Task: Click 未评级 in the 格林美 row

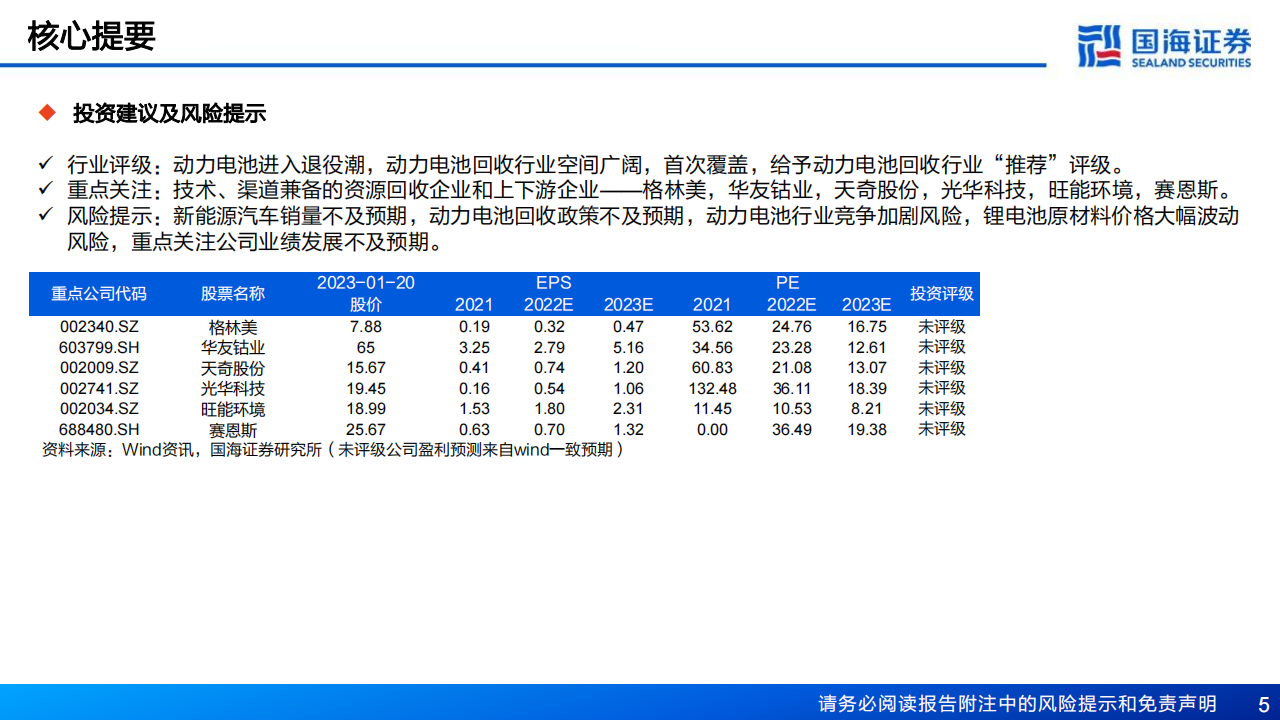Action: [x=942, y=327]
